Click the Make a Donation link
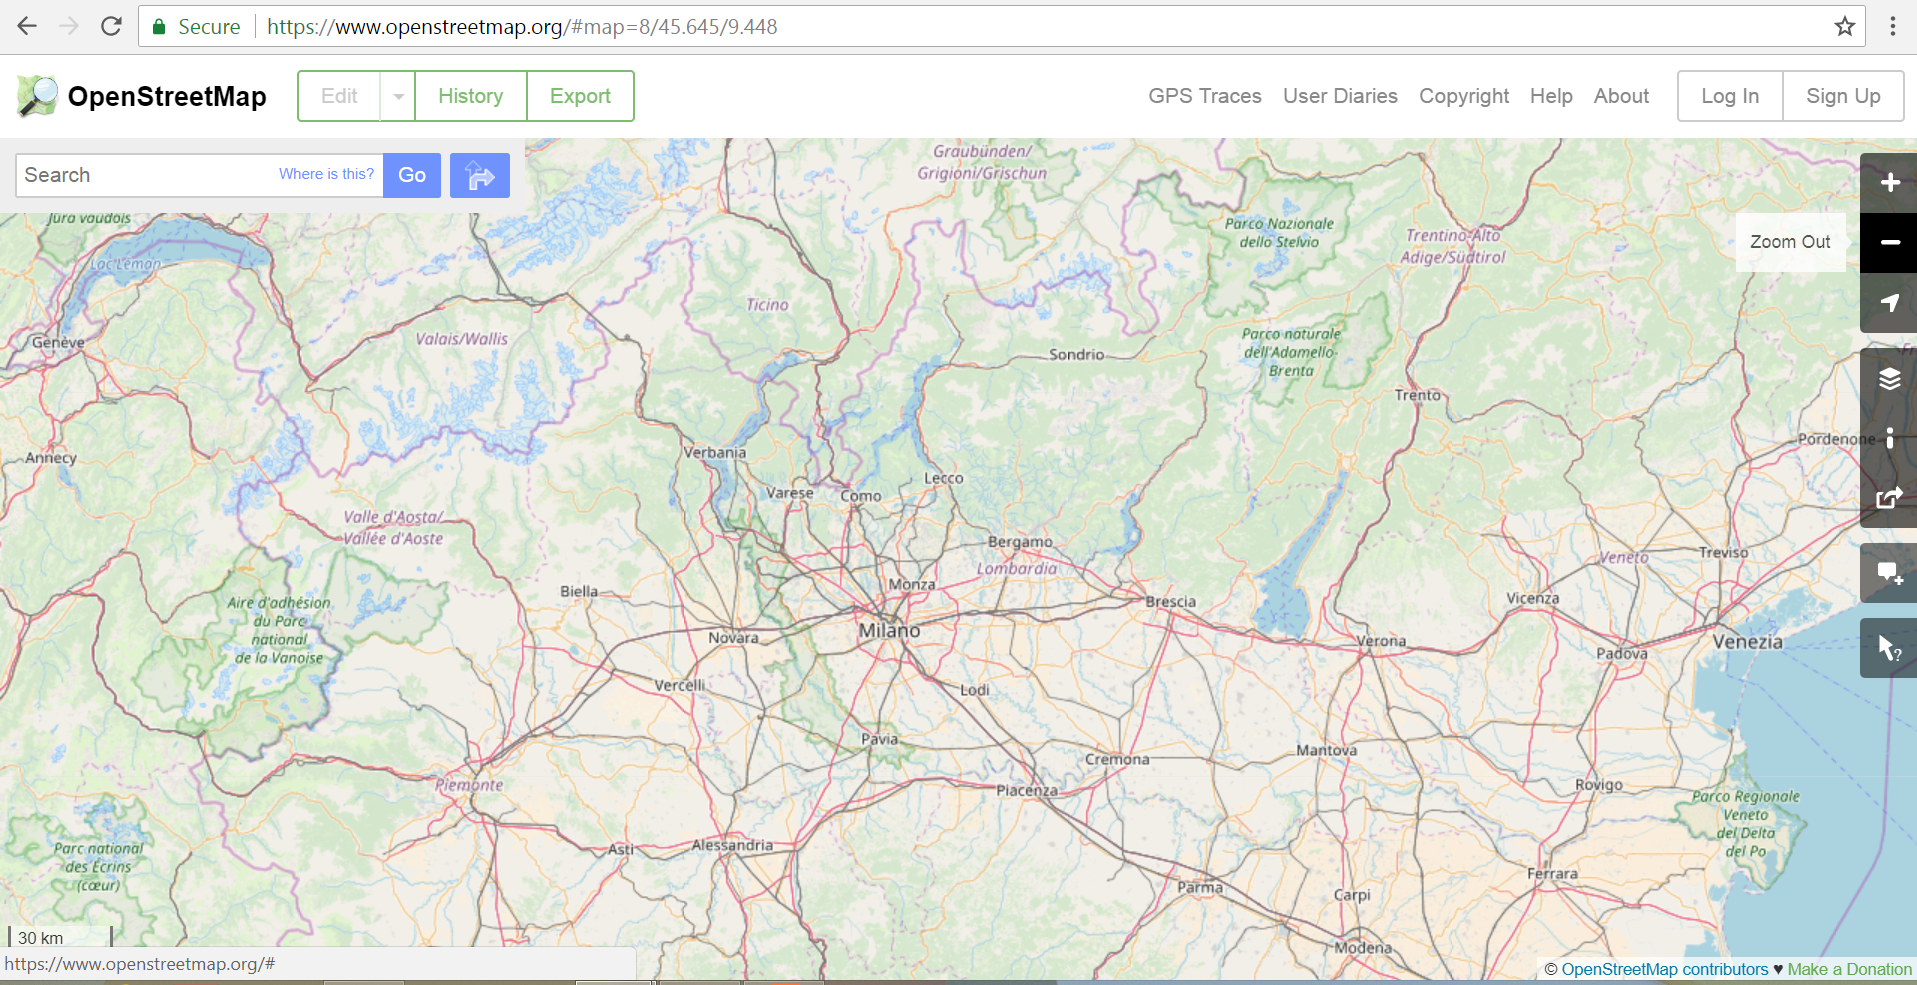Screen dimensions: 1917x985 [1849, 969]
